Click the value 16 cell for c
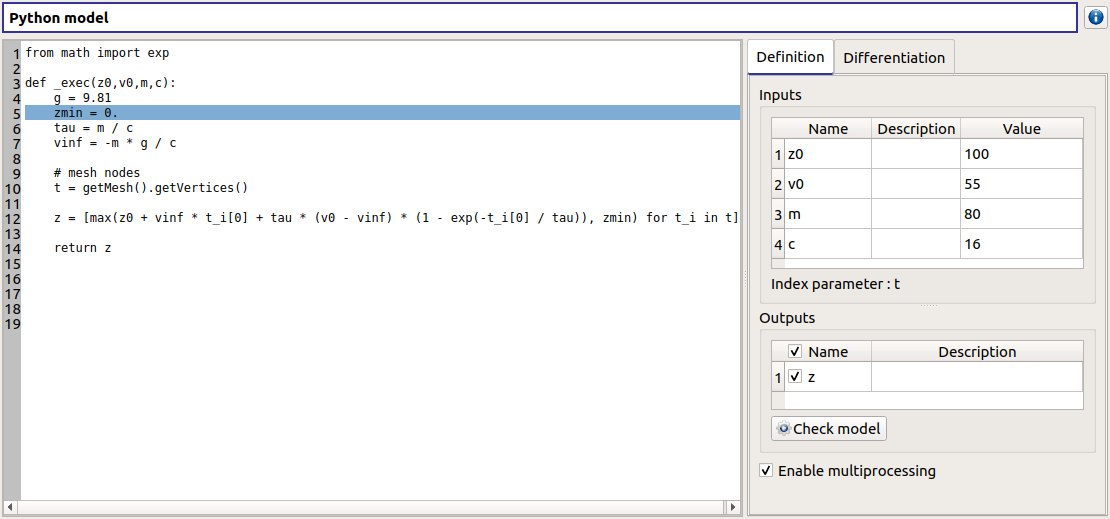 (x=1020, y=244)
